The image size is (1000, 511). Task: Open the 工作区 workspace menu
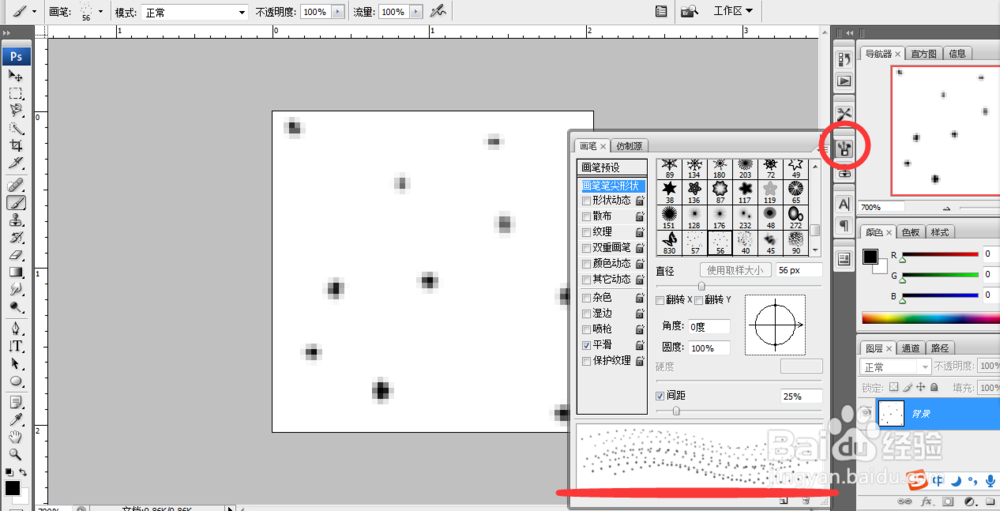pyautogui.click(x=733, y=11)
